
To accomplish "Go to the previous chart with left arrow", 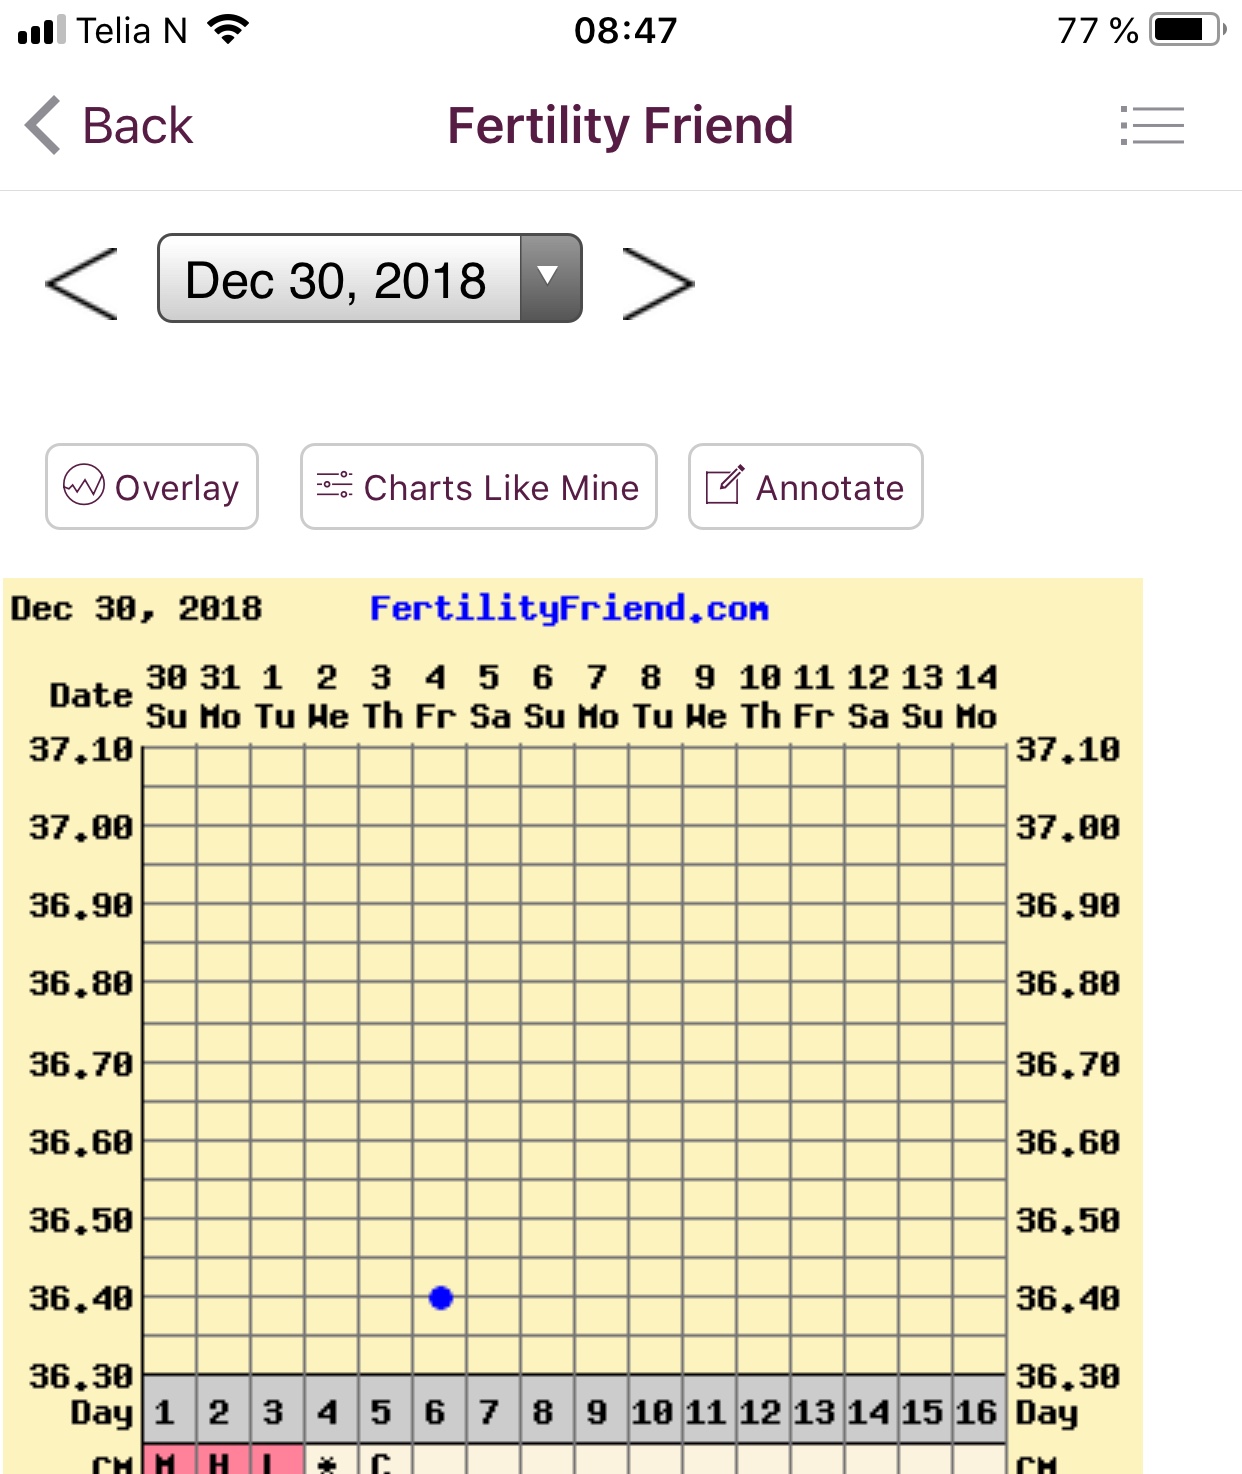I will (x=82, y=284).
